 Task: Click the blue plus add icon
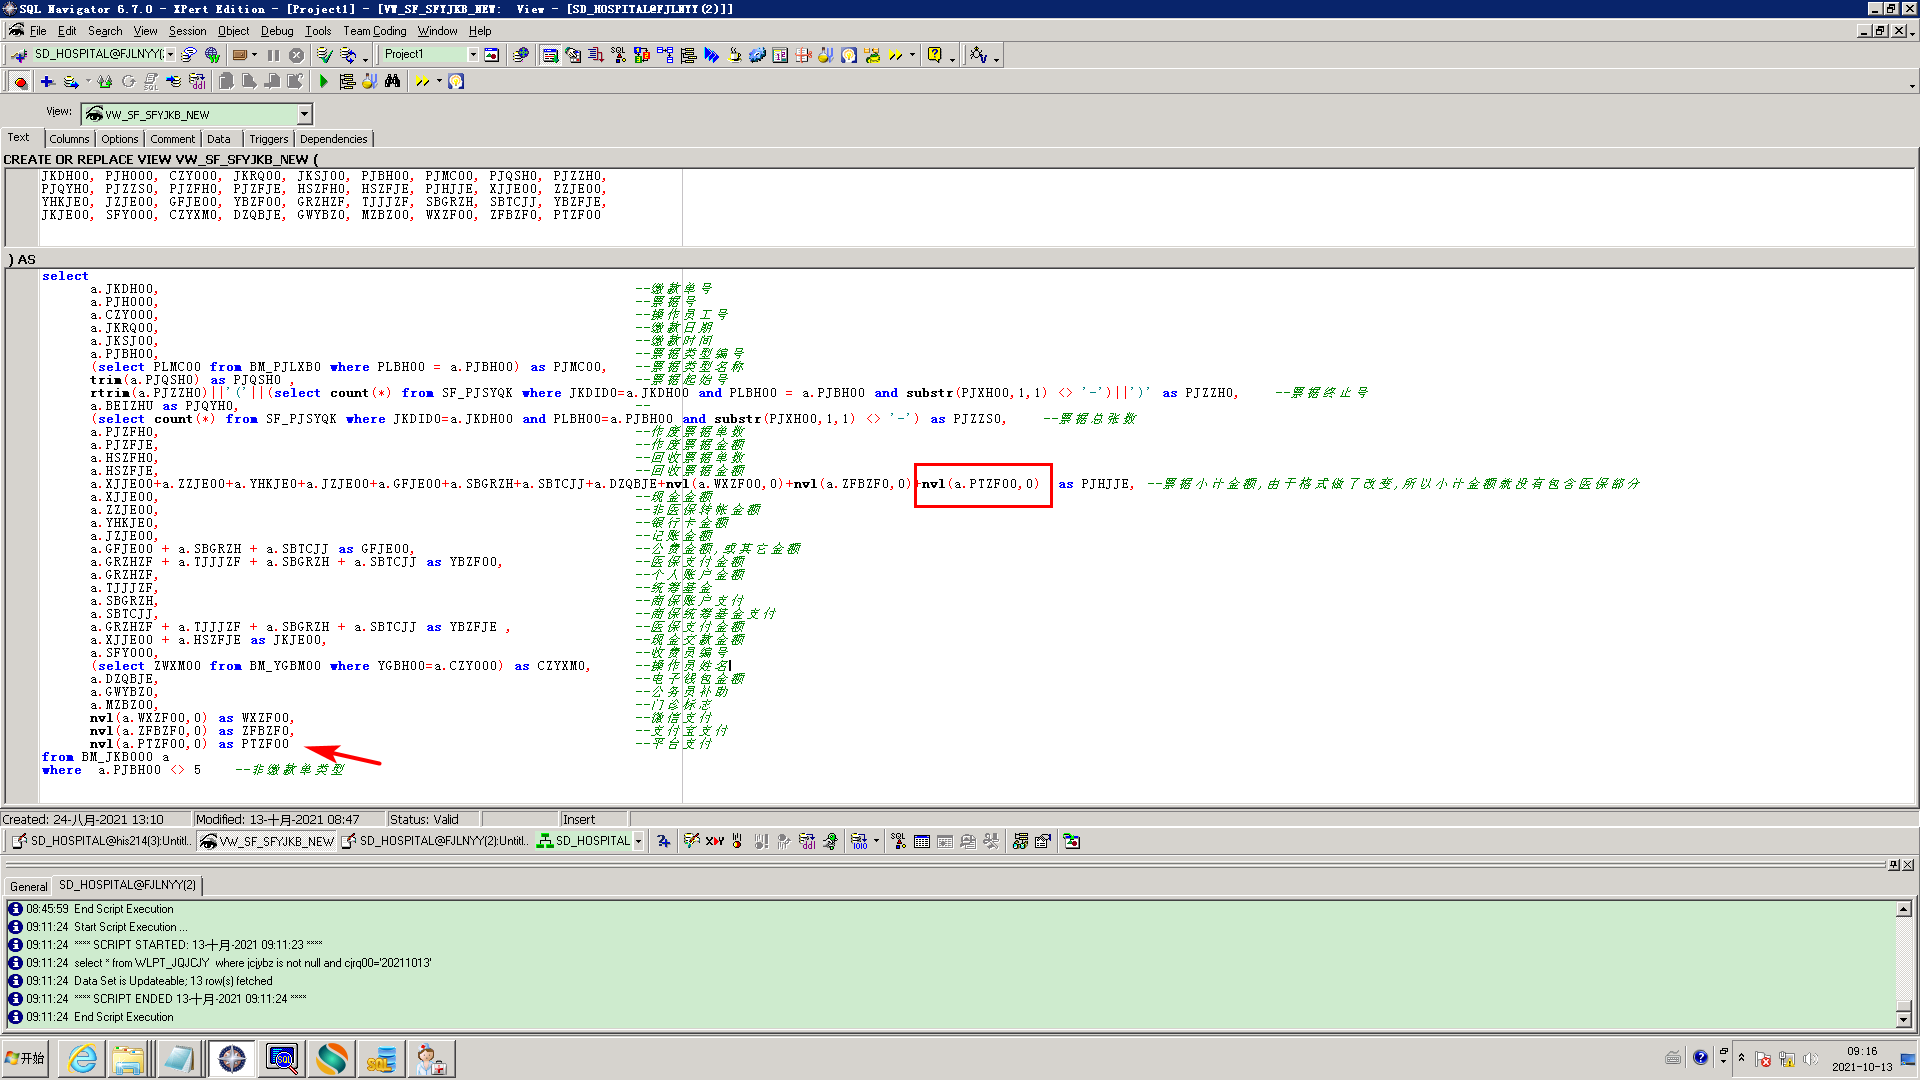click(47, 81)
